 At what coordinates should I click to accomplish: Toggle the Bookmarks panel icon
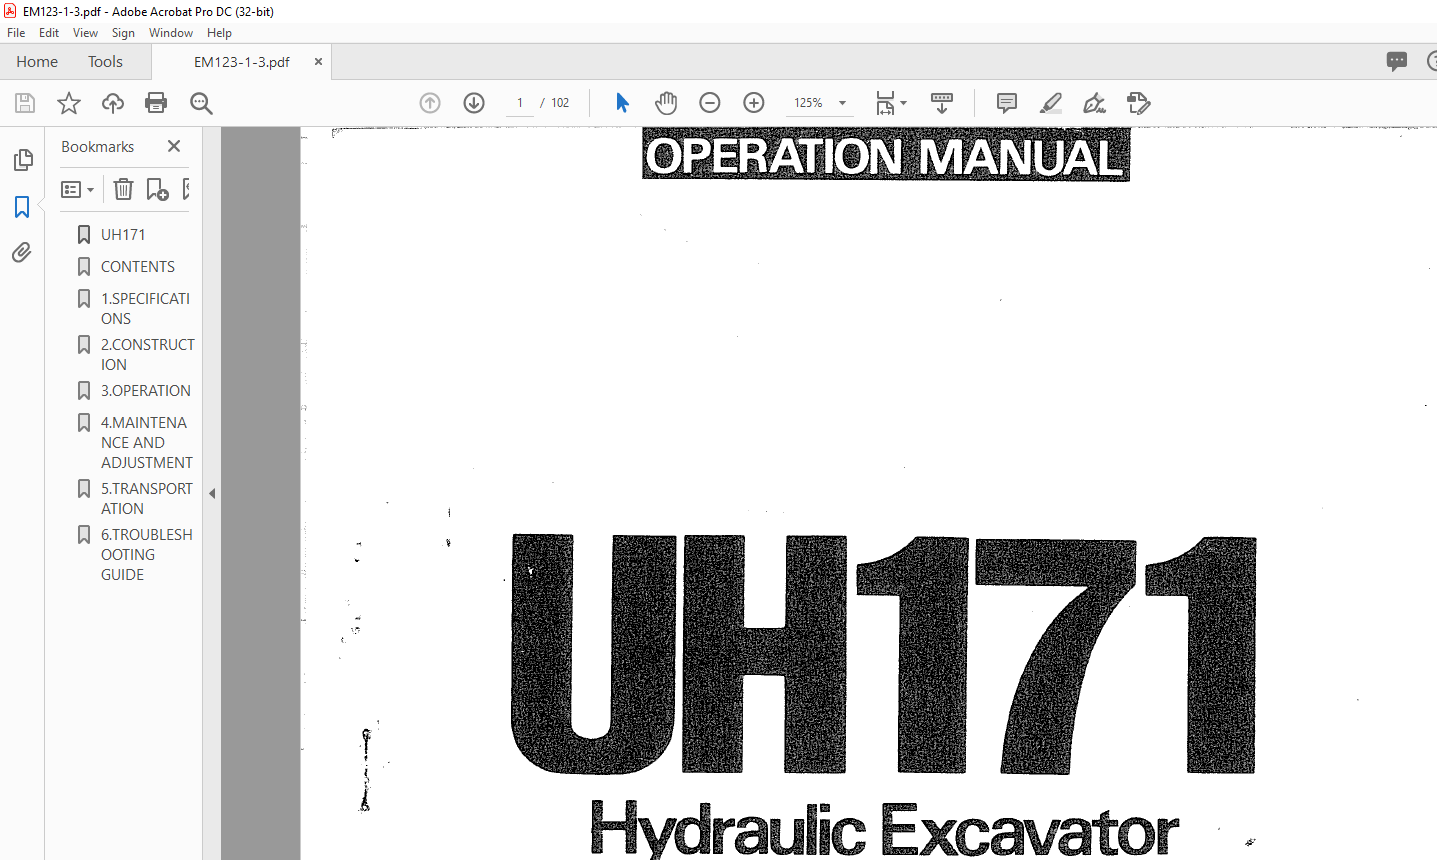pos(22,207)
